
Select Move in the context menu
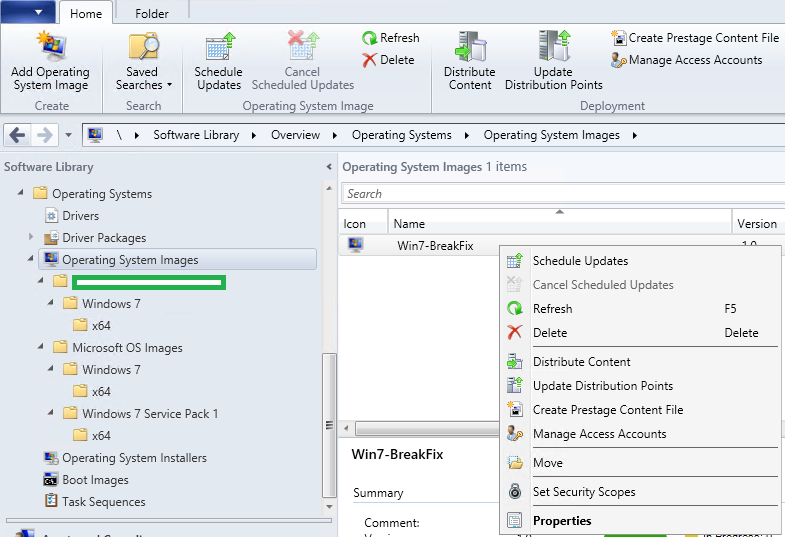548,463
